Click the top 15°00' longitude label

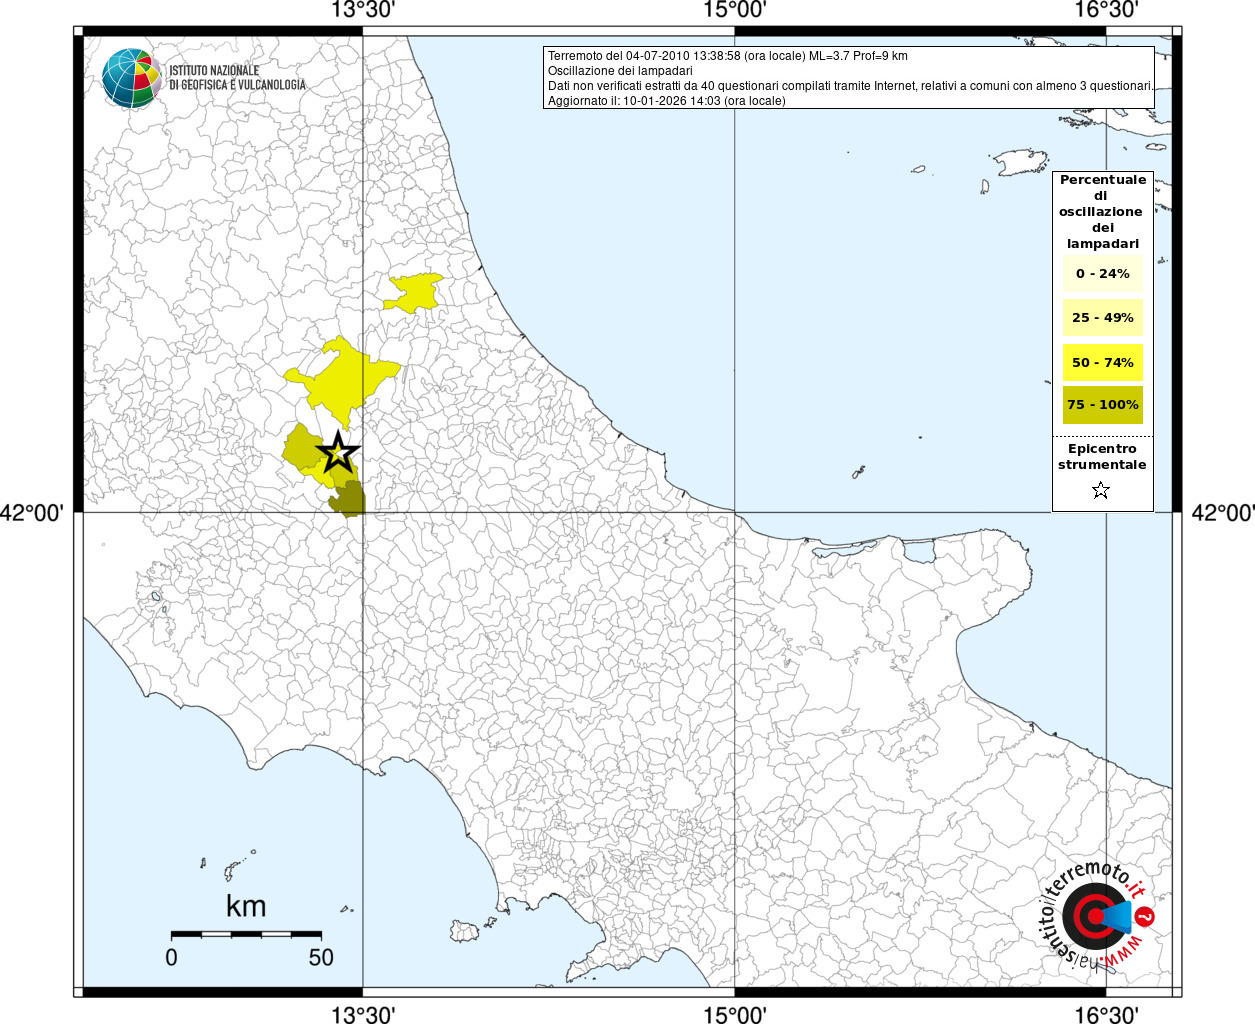tap(735, 11)
